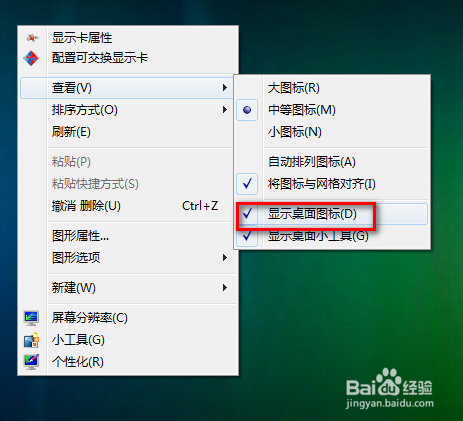Expand the 排序方式(O) submenu arrow
Image resolution: width=463 pixels, height=421 pixels.
pos(225,110)
